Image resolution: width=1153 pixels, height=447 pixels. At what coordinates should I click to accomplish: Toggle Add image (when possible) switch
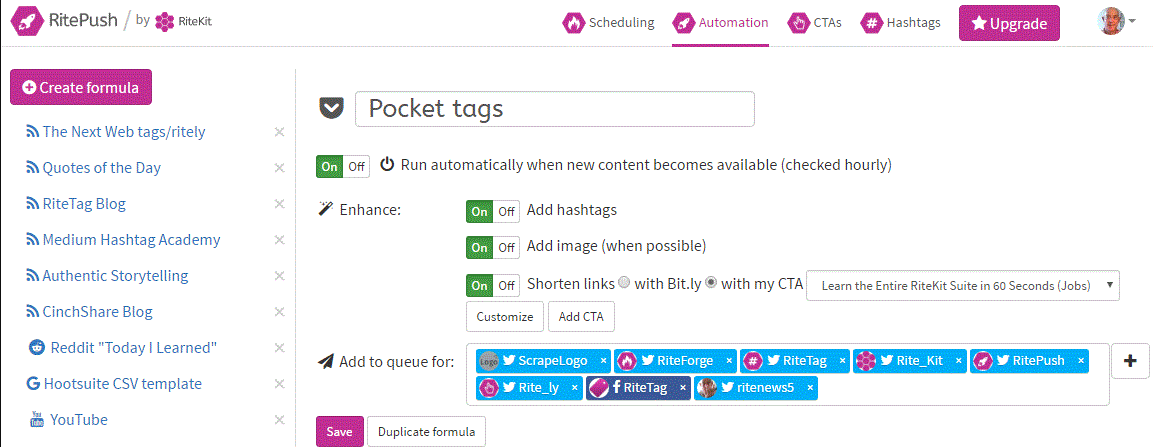[x=493, y=247]
